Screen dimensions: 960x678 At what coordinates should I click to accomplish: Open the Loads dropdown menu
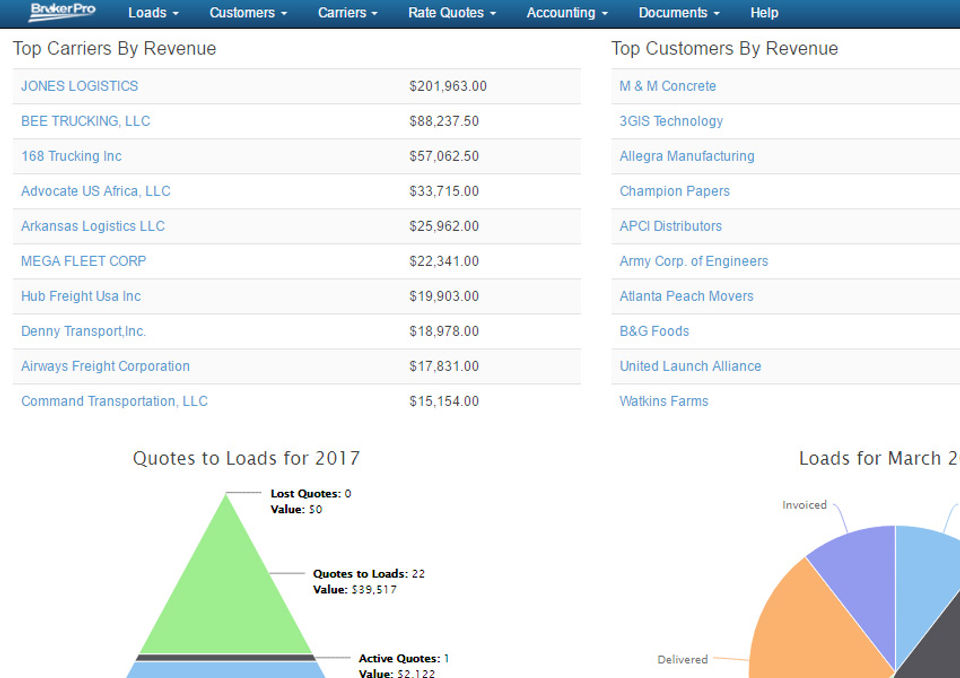[x=153, y=13]
